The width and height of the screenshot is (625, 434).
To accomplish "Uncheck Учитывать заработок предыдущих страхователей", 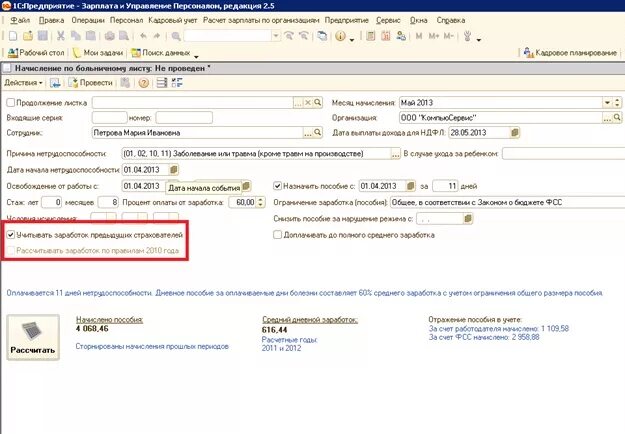I will [x=11, y=235].
